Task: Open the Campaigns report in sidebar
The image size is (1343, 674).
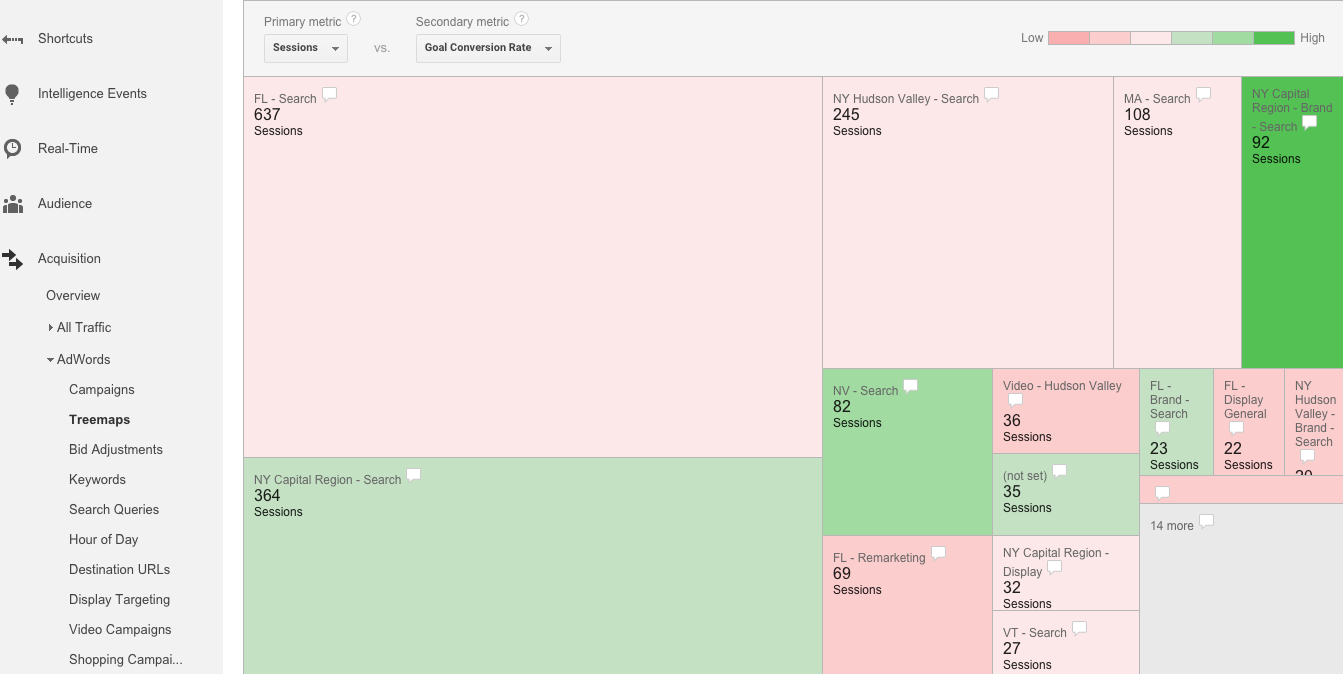Action: tap(101, 390)
